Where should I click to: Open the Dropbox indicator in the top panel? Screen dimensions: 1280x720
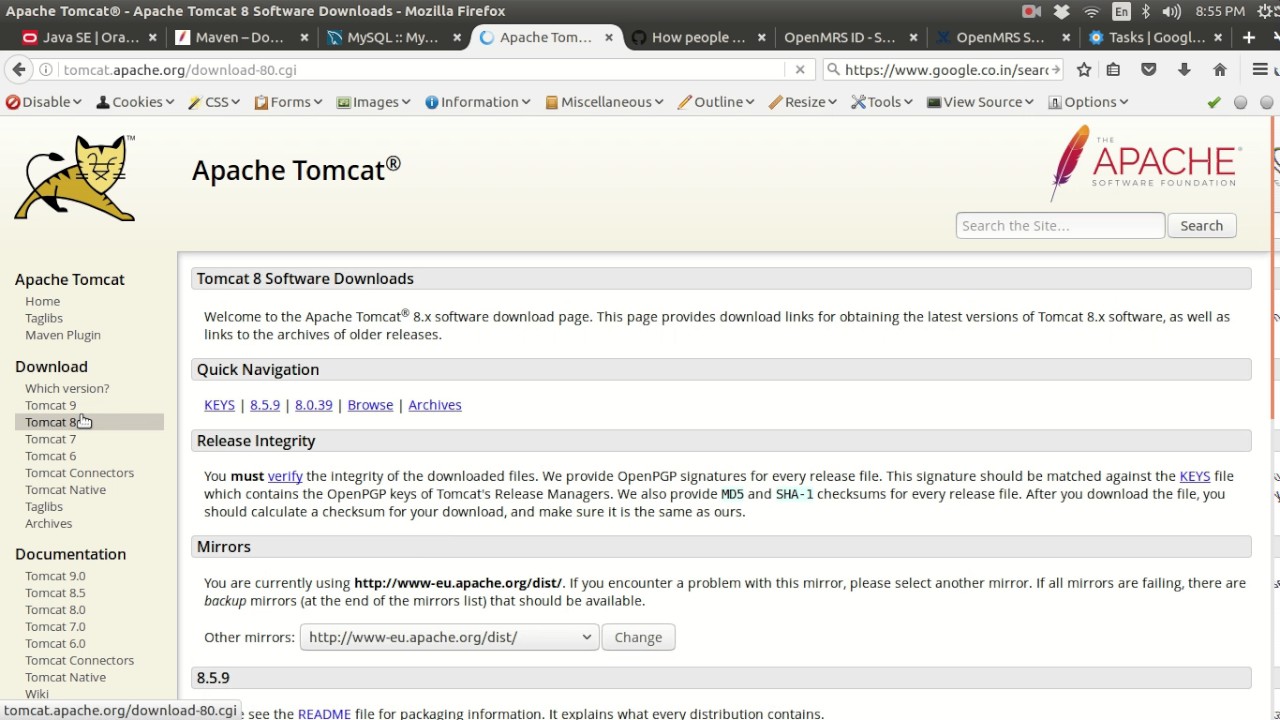(1061, 11)
